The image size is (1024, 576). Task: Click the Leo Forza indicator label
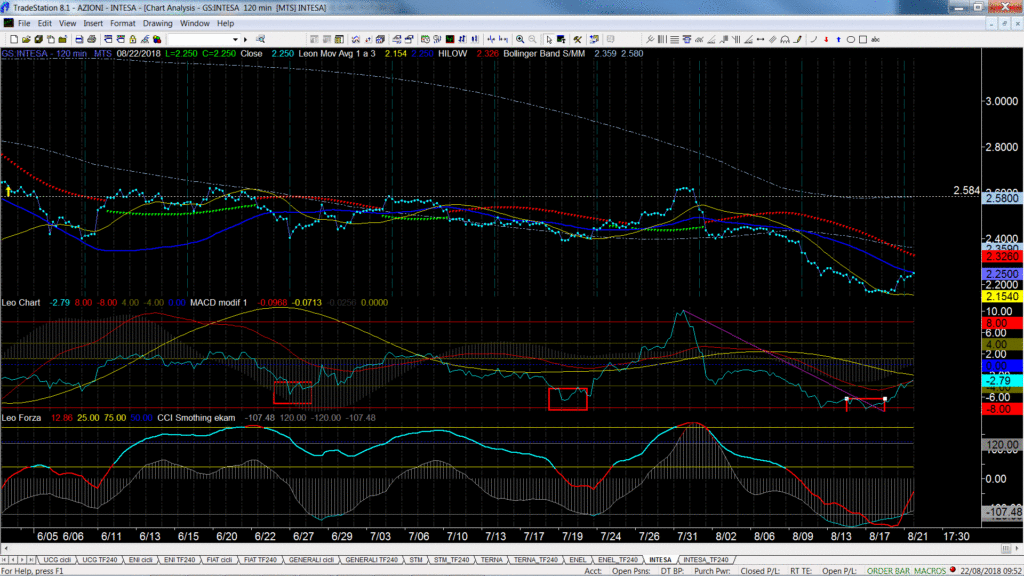point(22,418)
